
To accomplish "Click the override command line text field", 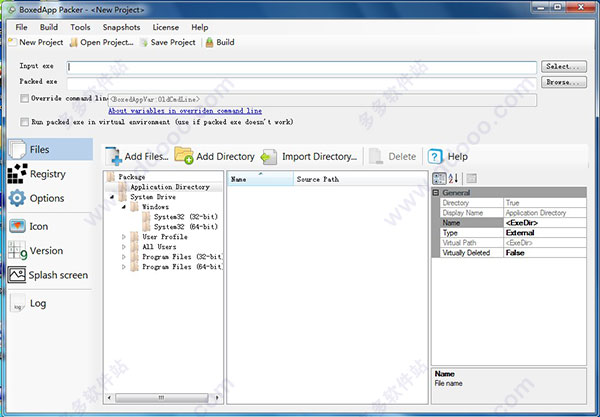I will (x=323, y=100).
